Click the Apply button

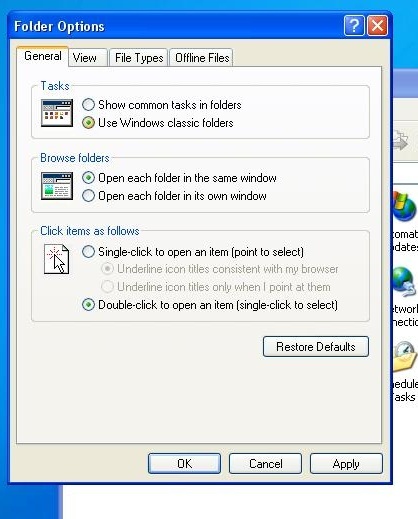[x=346, y=464]
